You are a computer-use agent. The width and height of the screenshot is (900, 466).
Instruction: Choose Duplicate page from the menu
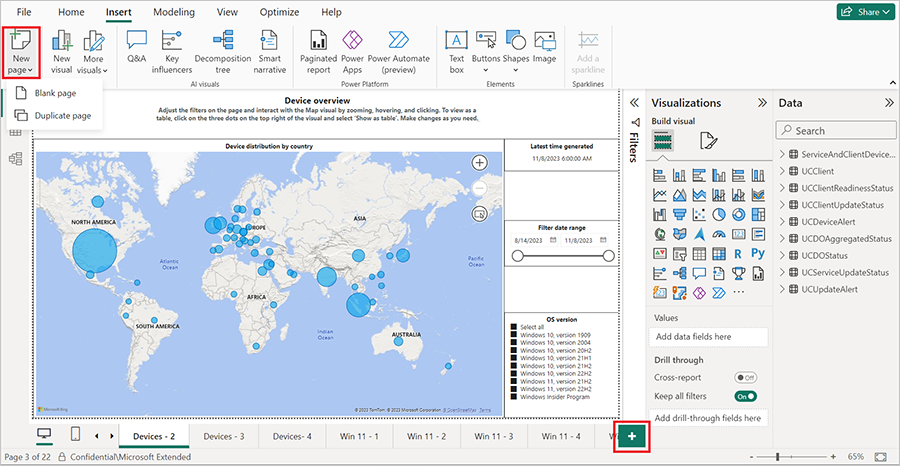[62, 116]
